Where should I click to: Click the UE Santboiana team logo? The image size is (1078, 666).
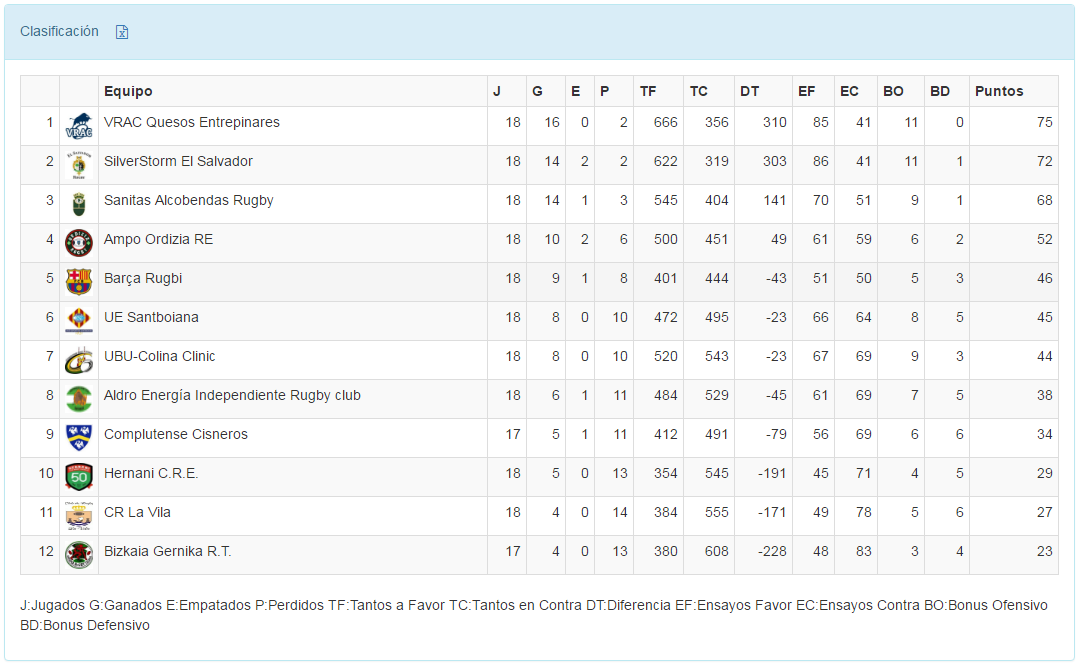(79, 321)
